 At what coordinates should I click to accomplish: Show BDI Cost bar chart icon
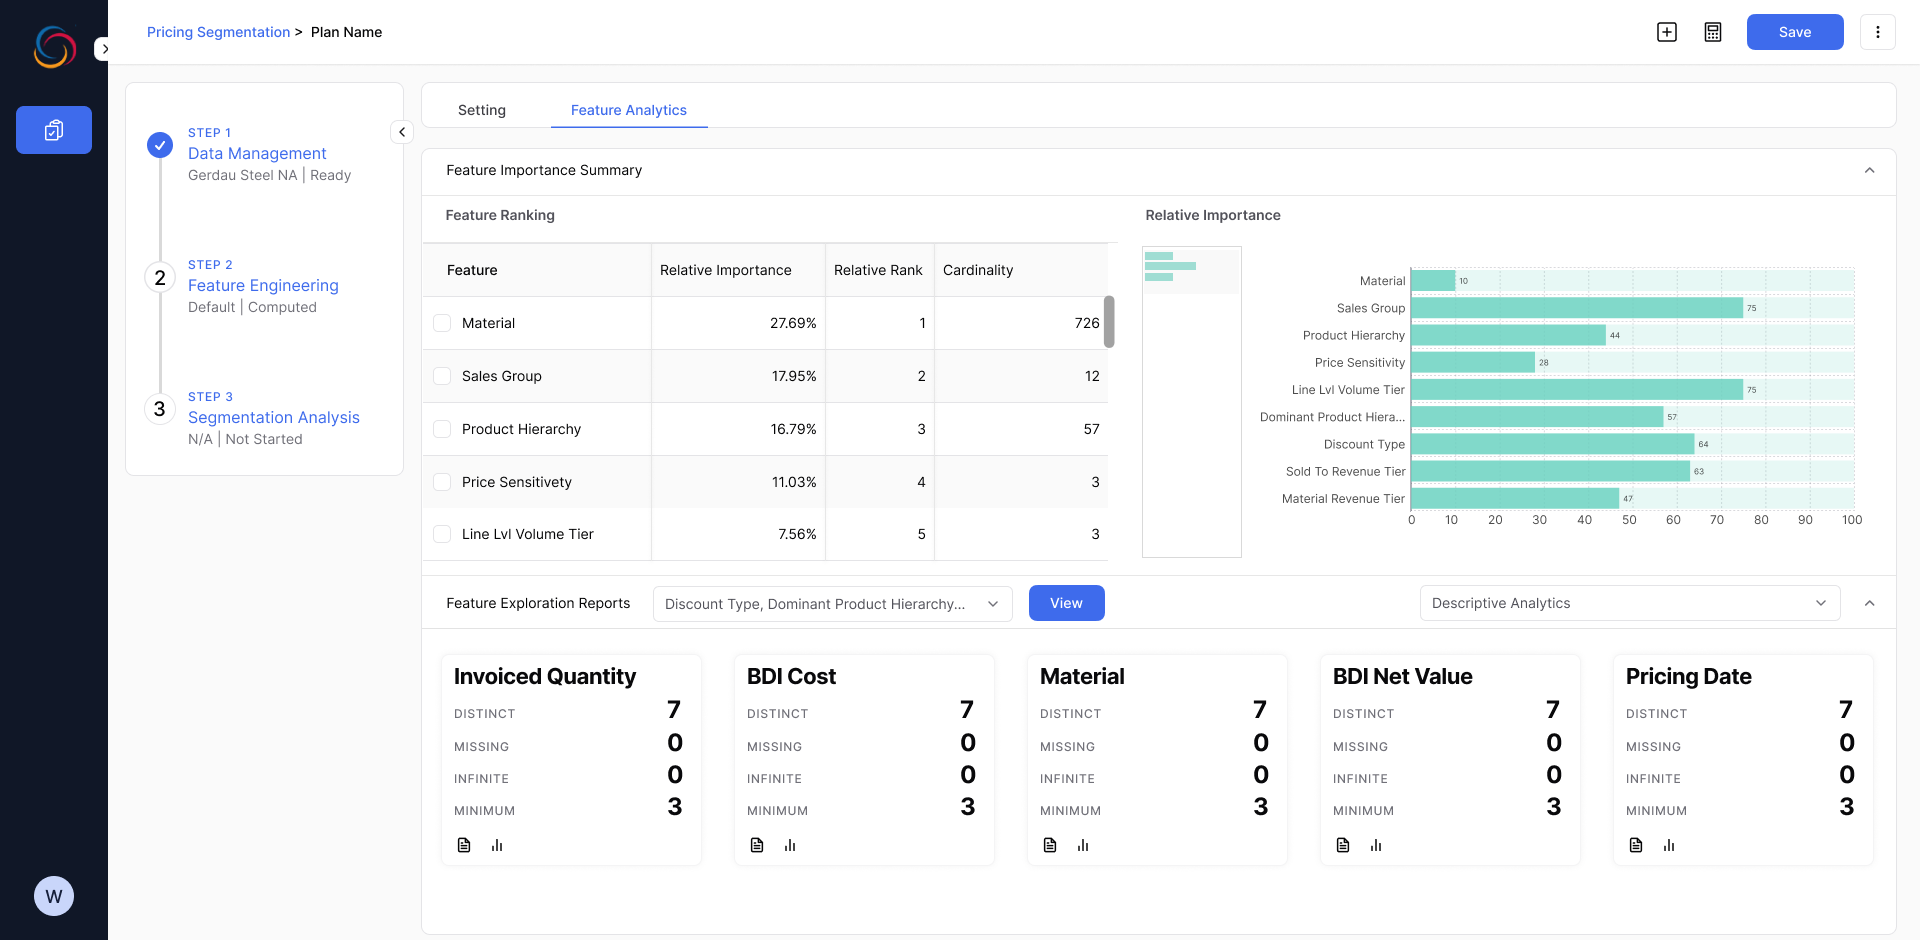[x=790, y=845]
